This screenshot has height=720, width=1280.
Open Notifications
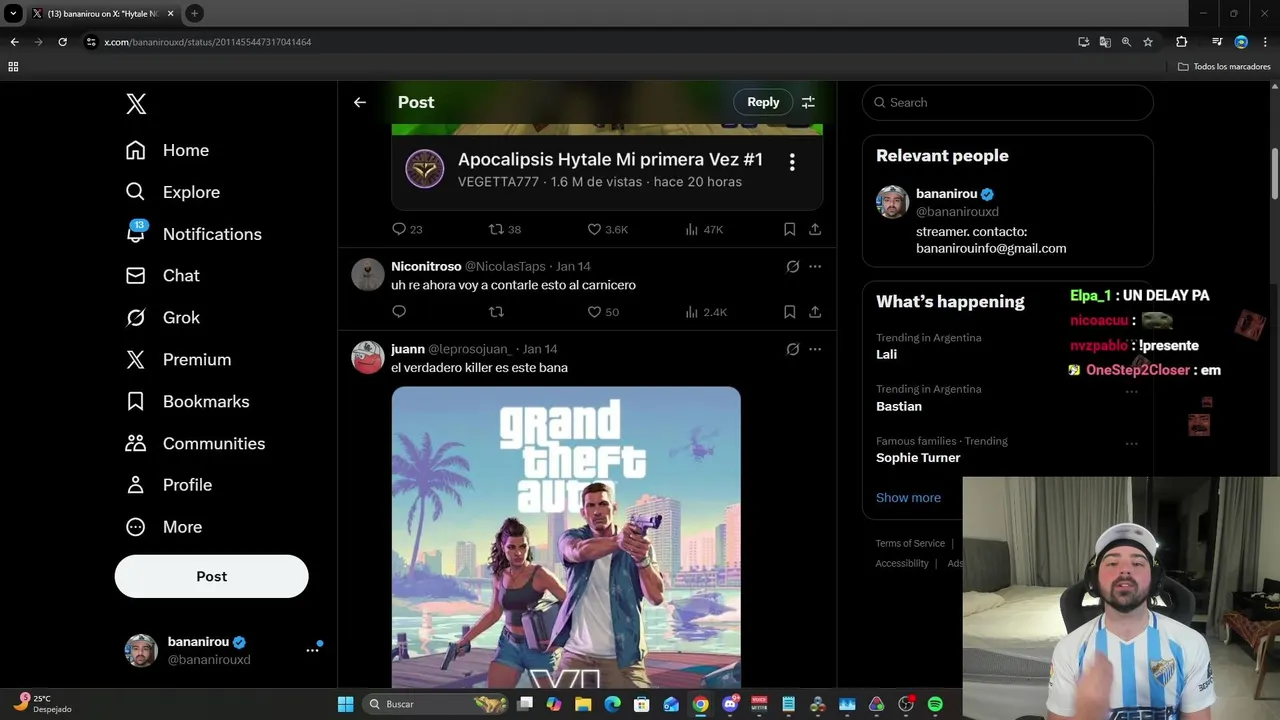pyautogui.click(x=193, y=234)
